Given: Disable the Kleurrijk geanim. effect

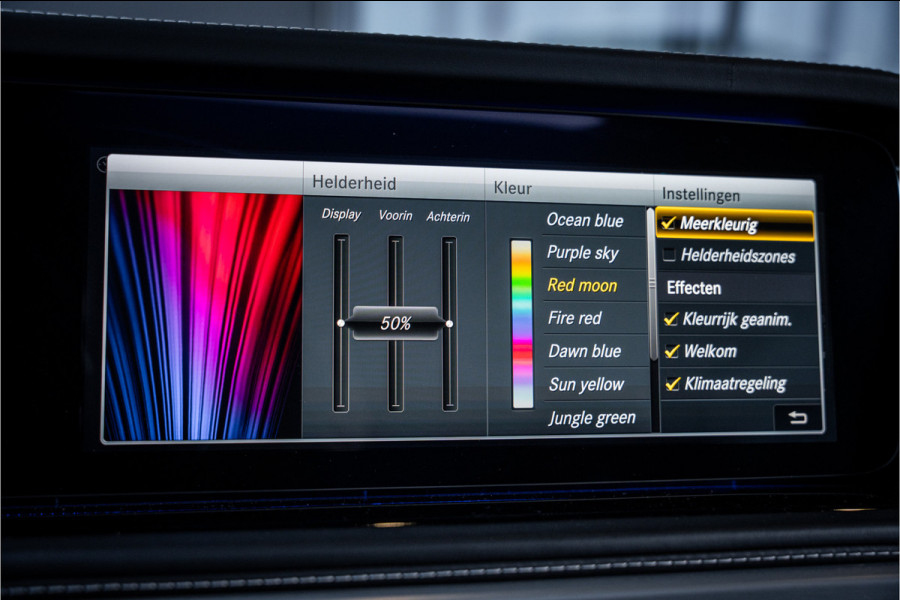Looking at the screenshot, I should click(672, 320).
